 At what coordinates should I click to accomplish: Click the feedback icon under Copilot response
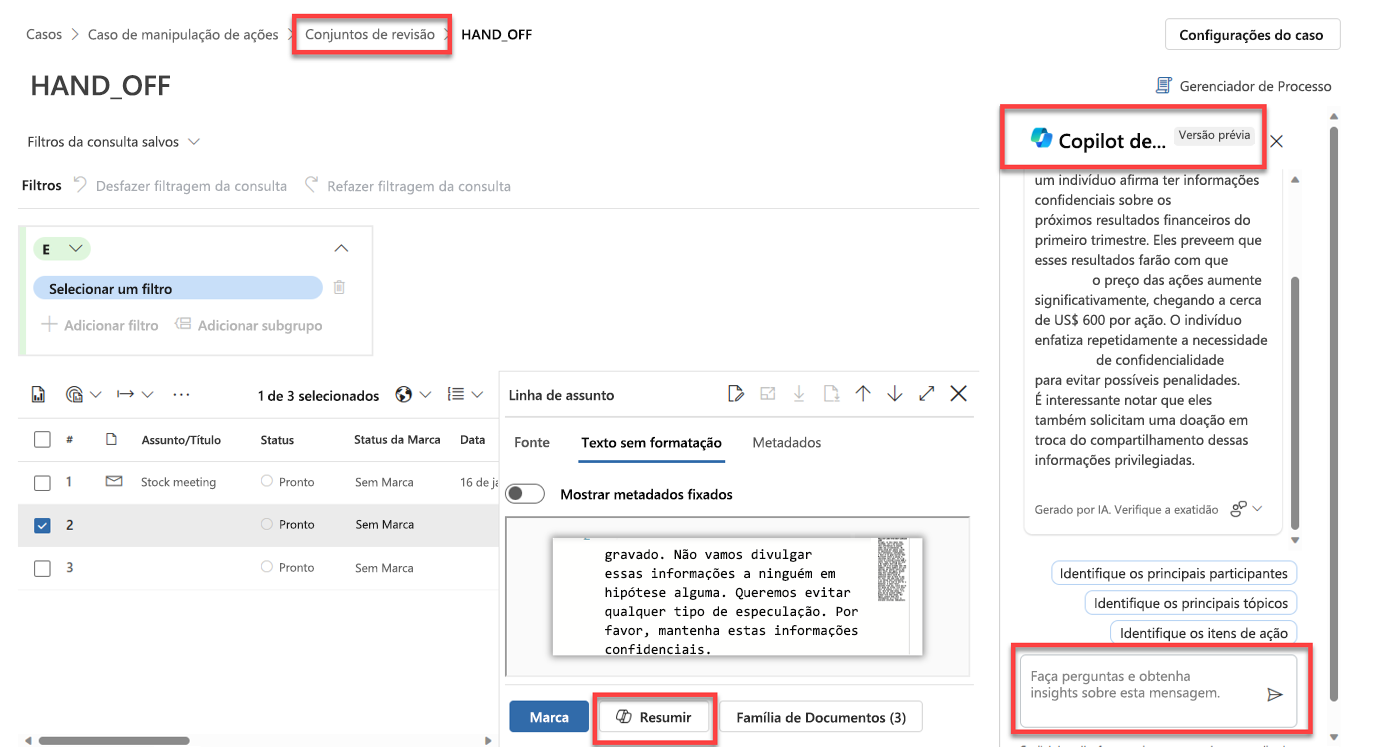pos(1239,509)
